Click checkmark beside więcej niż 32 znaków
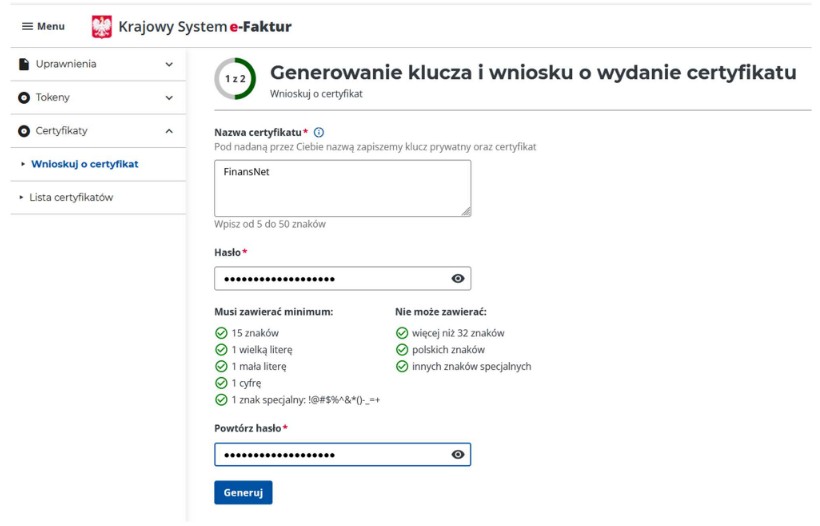 point(402,333)
